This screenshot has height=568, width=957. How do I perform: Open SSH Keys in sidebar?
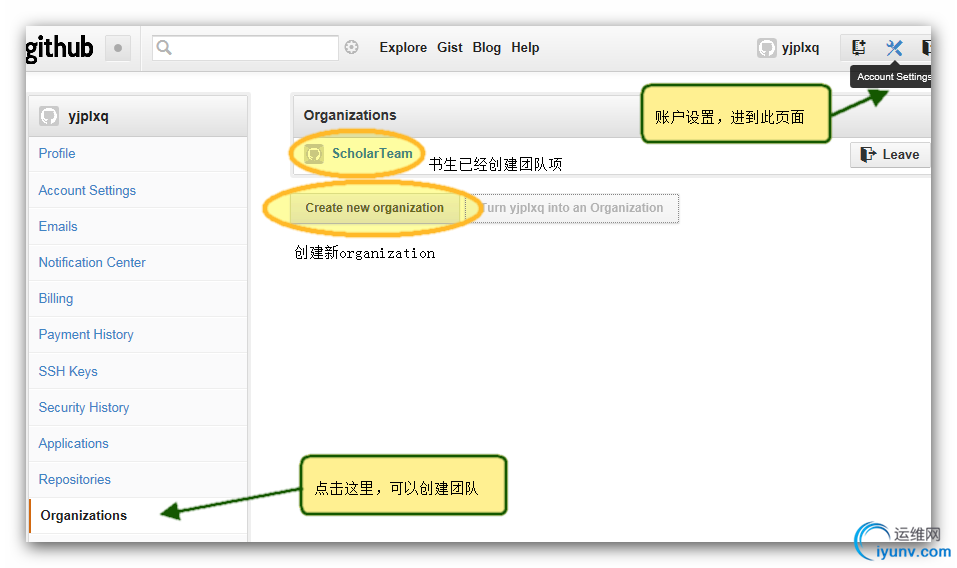pyautogui.click(x=138, y=371)
